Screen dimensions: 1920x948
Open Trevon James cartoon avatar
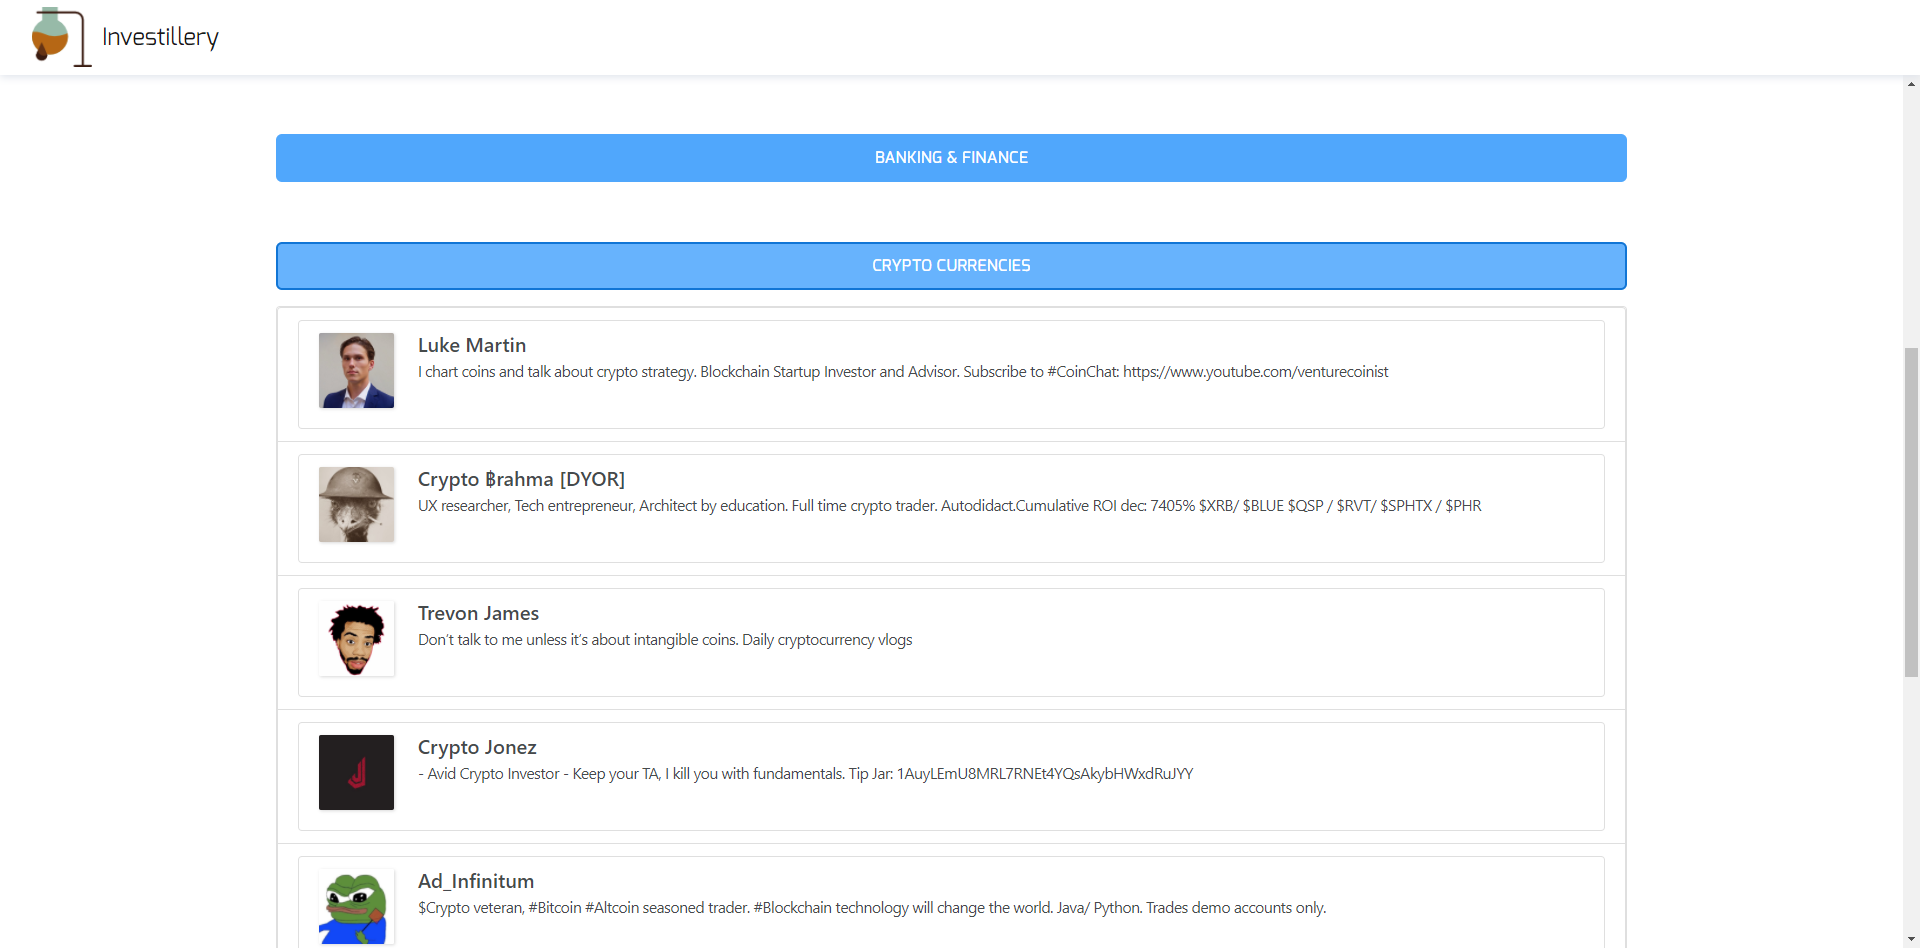point(356,638)
